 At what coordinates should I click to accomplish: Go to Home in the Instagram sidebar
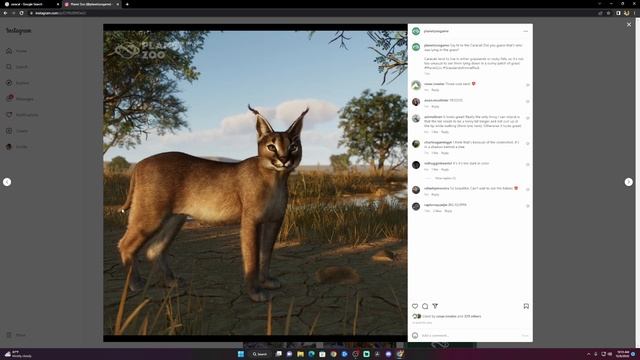point(17,51)
